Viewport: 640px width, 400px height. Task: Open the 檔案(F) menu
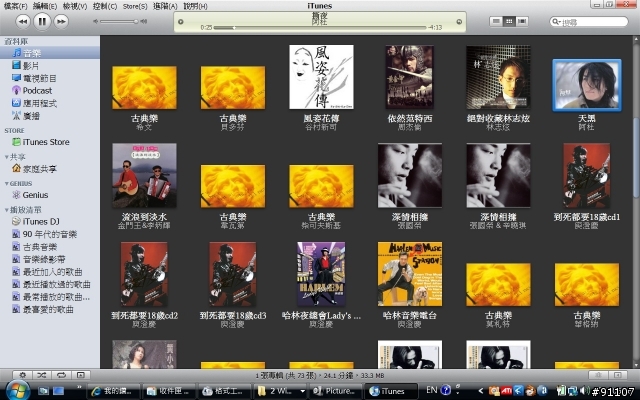pyautogui.click(x=16, y=6)
